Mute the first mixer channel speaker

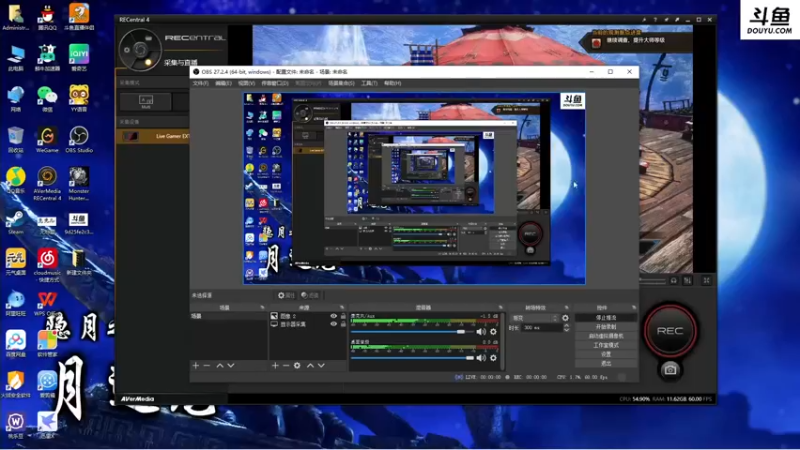481,332
